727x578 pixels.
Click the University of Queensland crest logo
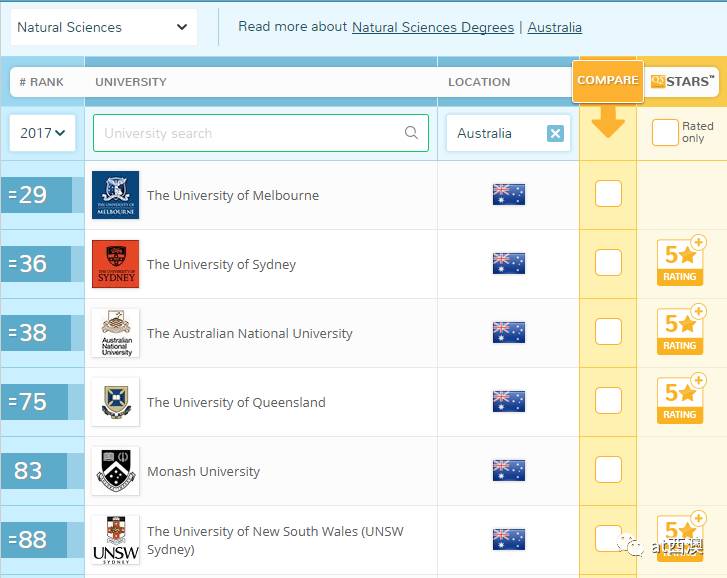[x=115, y=401]
